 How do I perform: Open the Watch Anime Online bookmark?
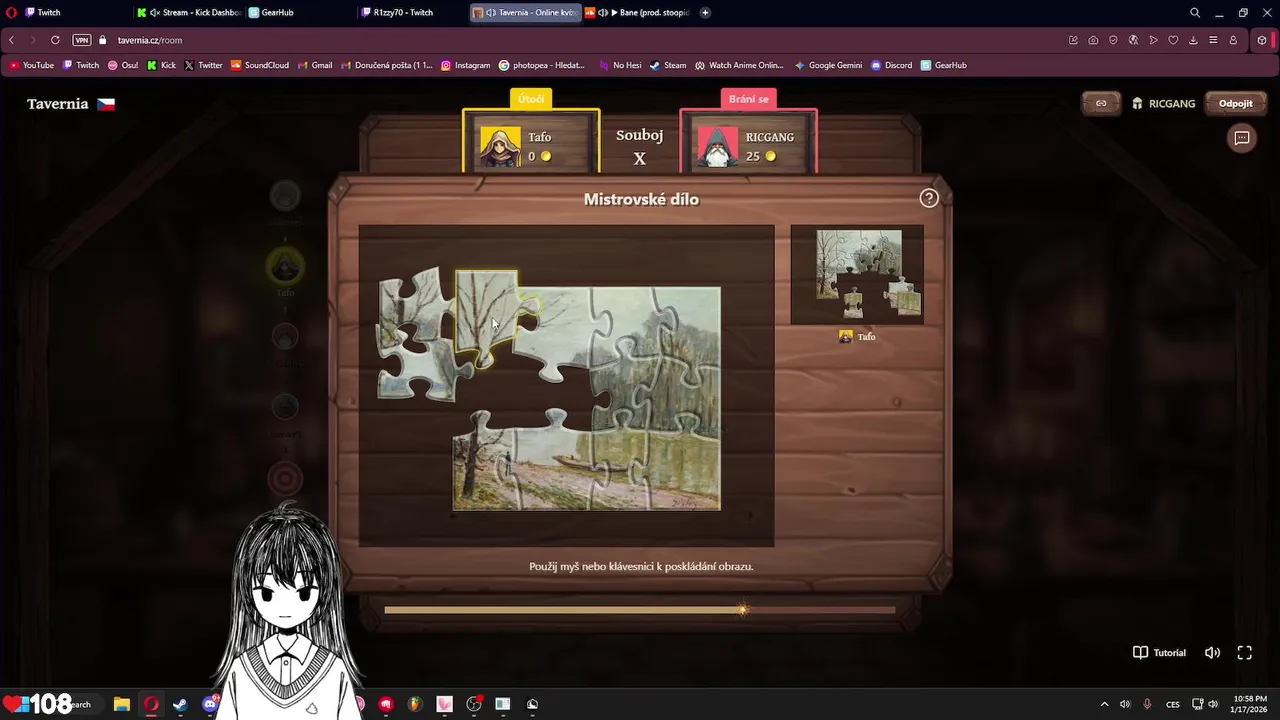[739, 65]
